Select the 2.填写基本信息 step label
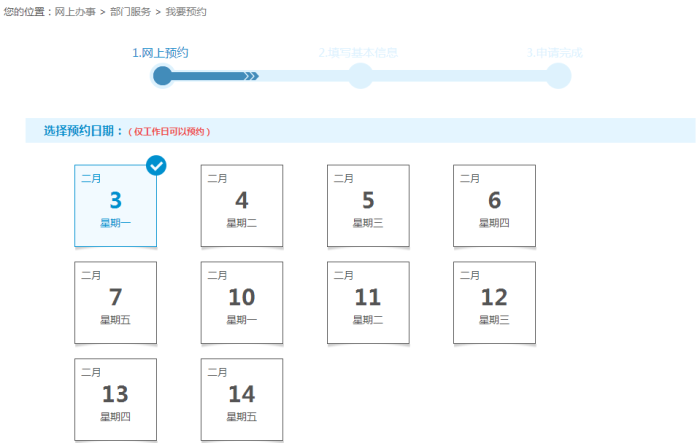This screenshot has width=700, height=443. pyautogui.click(x=358, y=52)
